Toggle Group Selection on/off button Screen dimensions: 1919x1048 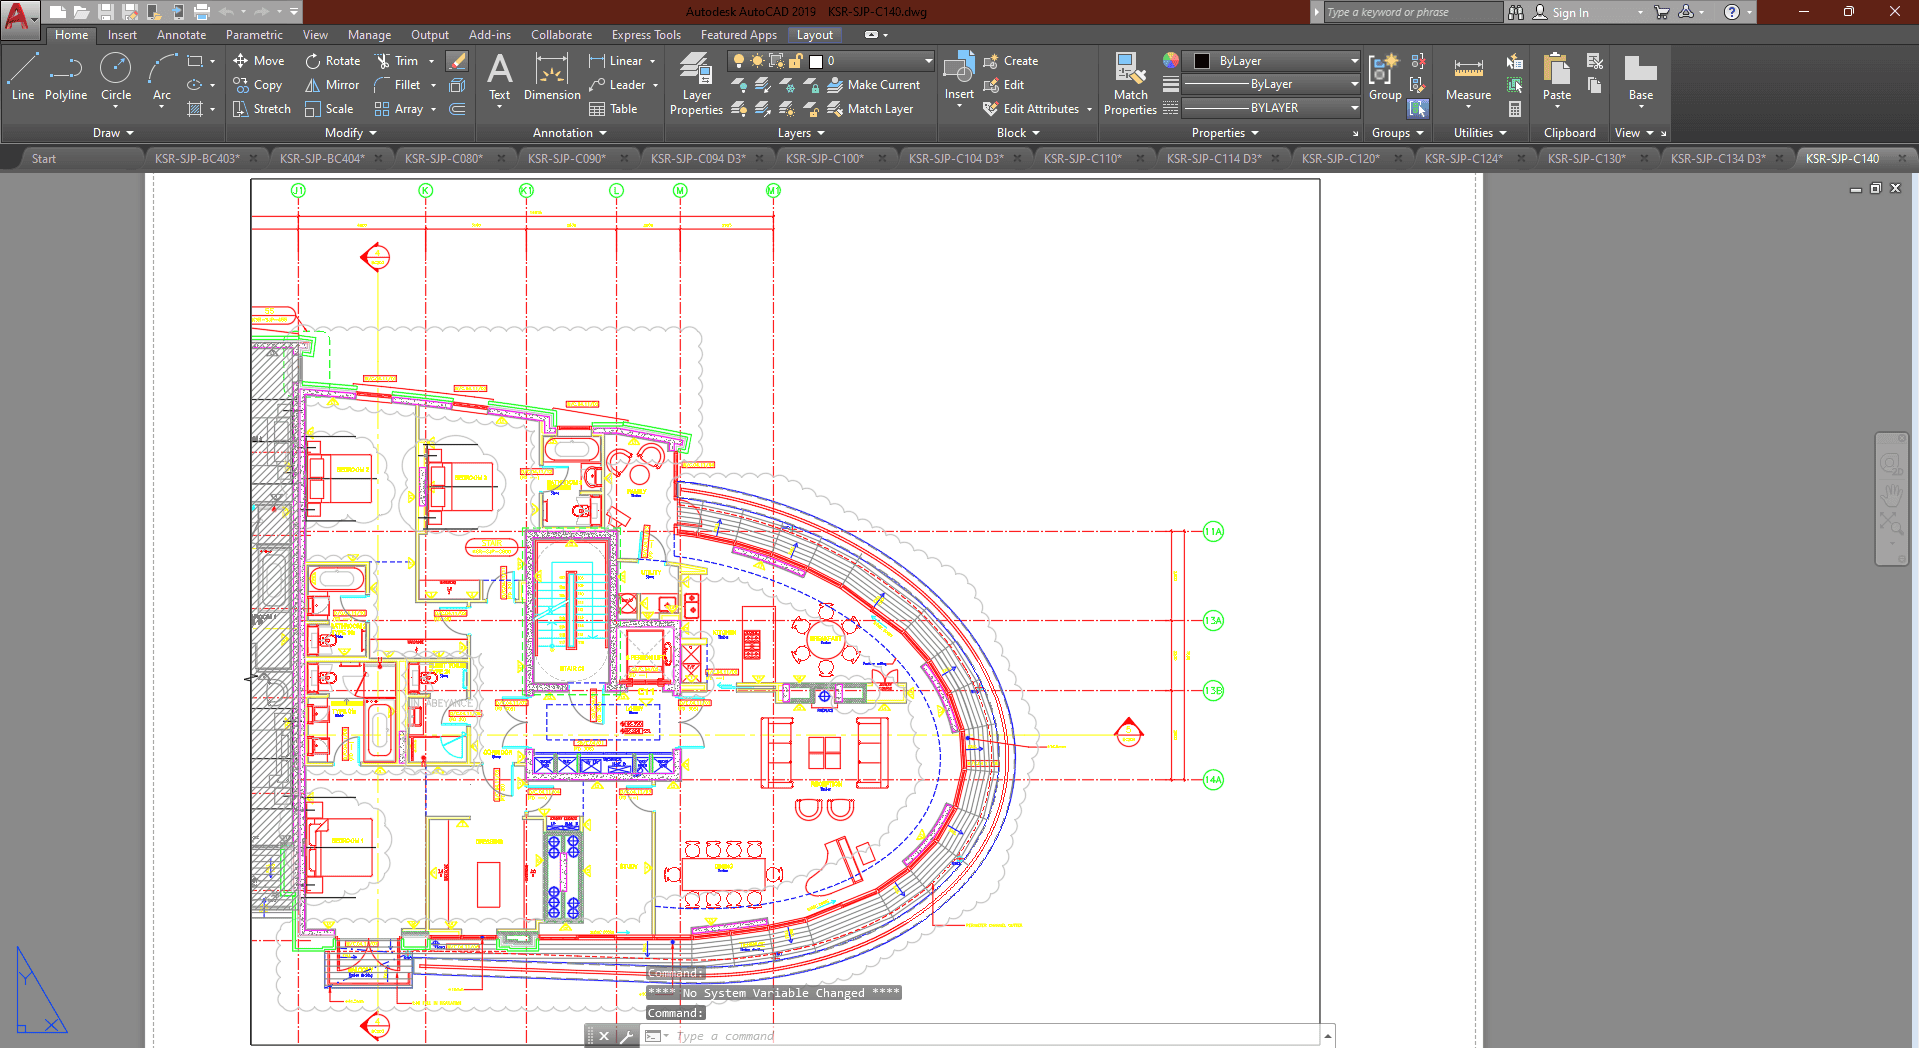tap(1418, 109)
